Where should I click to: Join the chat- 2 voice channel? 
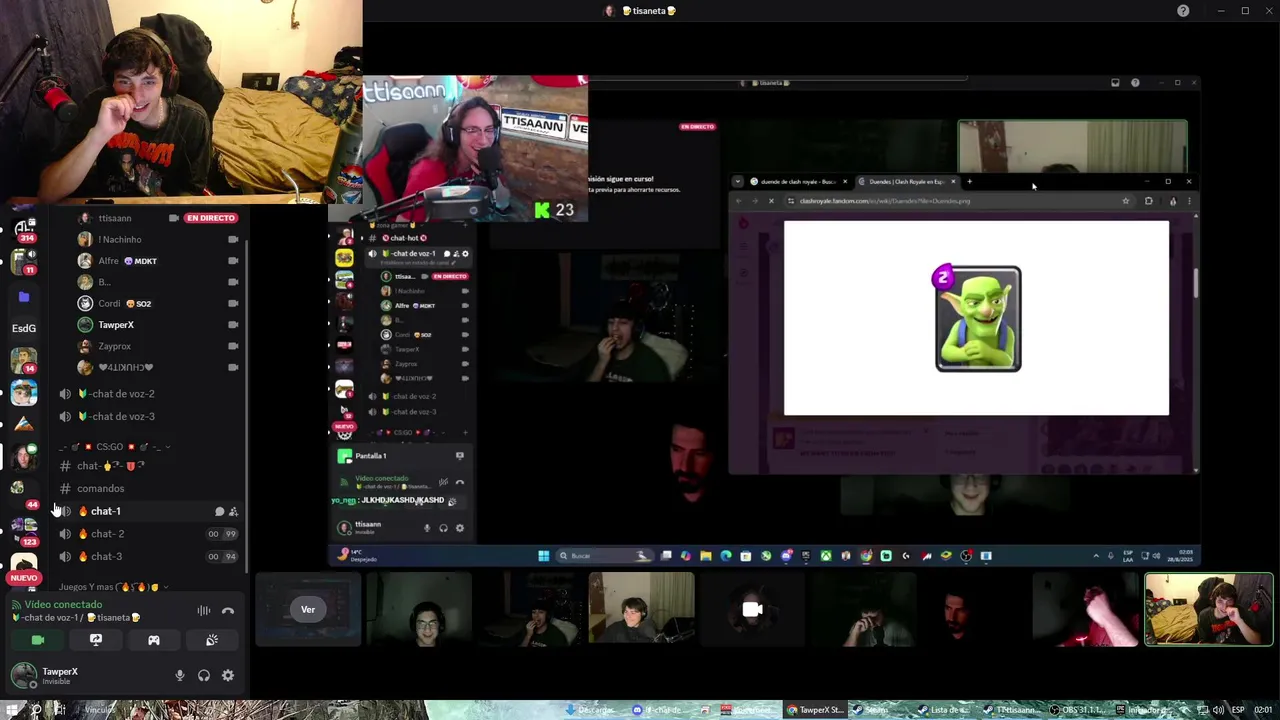pos(107,534)
